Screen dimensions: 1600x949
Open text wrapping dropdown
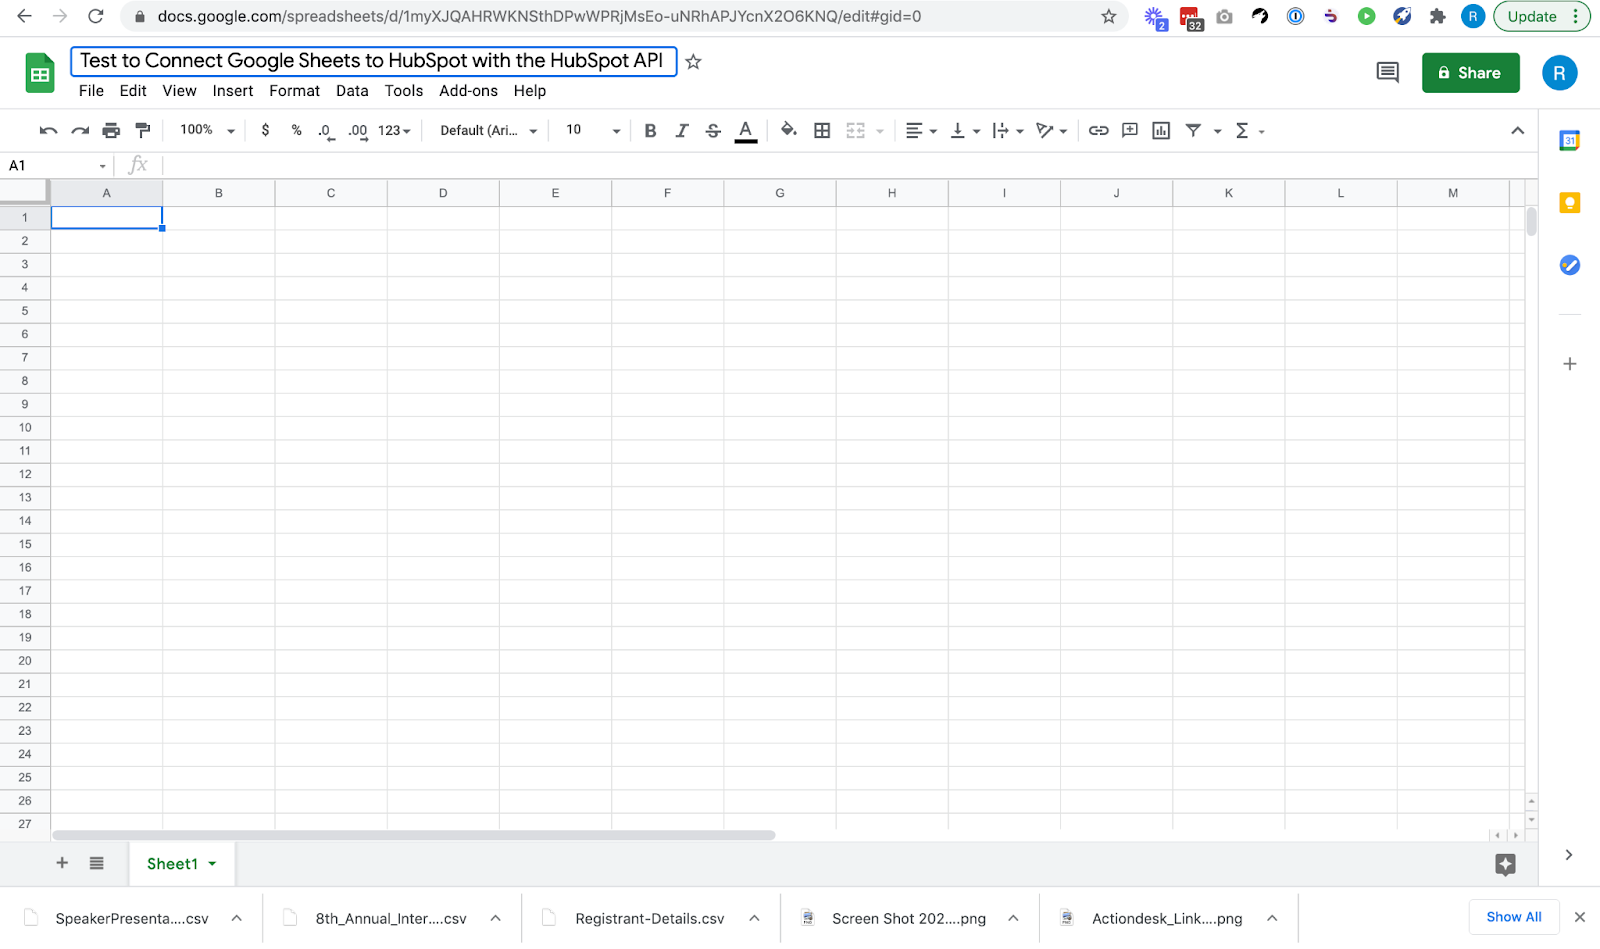(1007, 131)
